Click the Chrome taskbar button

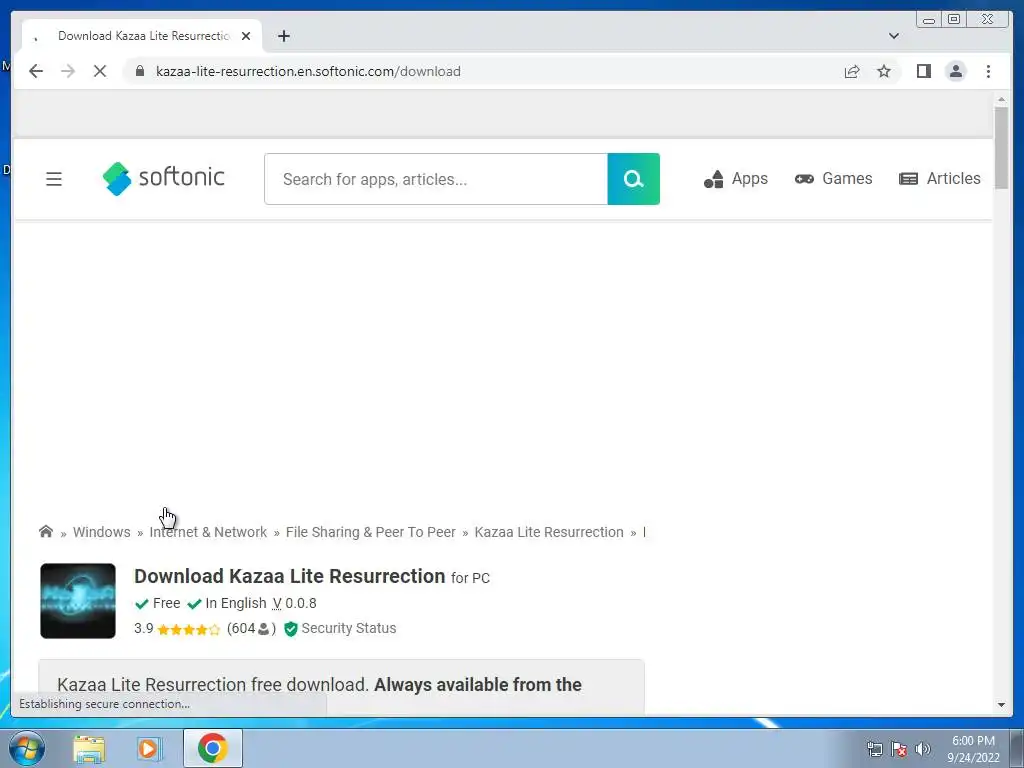click(212, 748)
